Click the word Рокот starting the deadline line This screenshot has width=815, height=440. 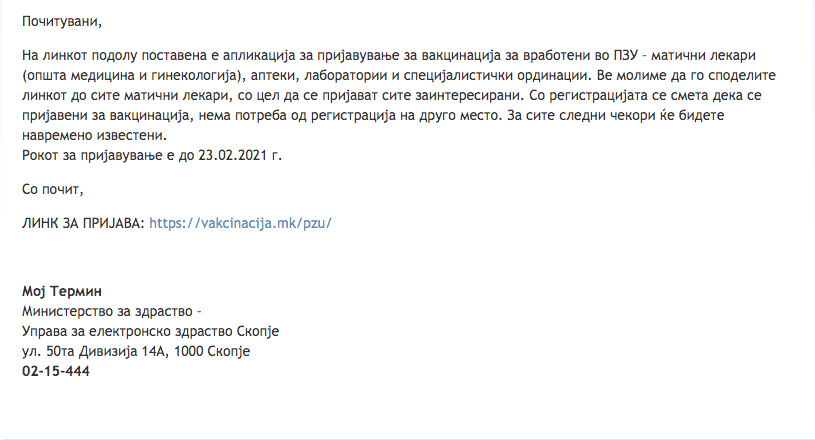click(x=40, y=155)
